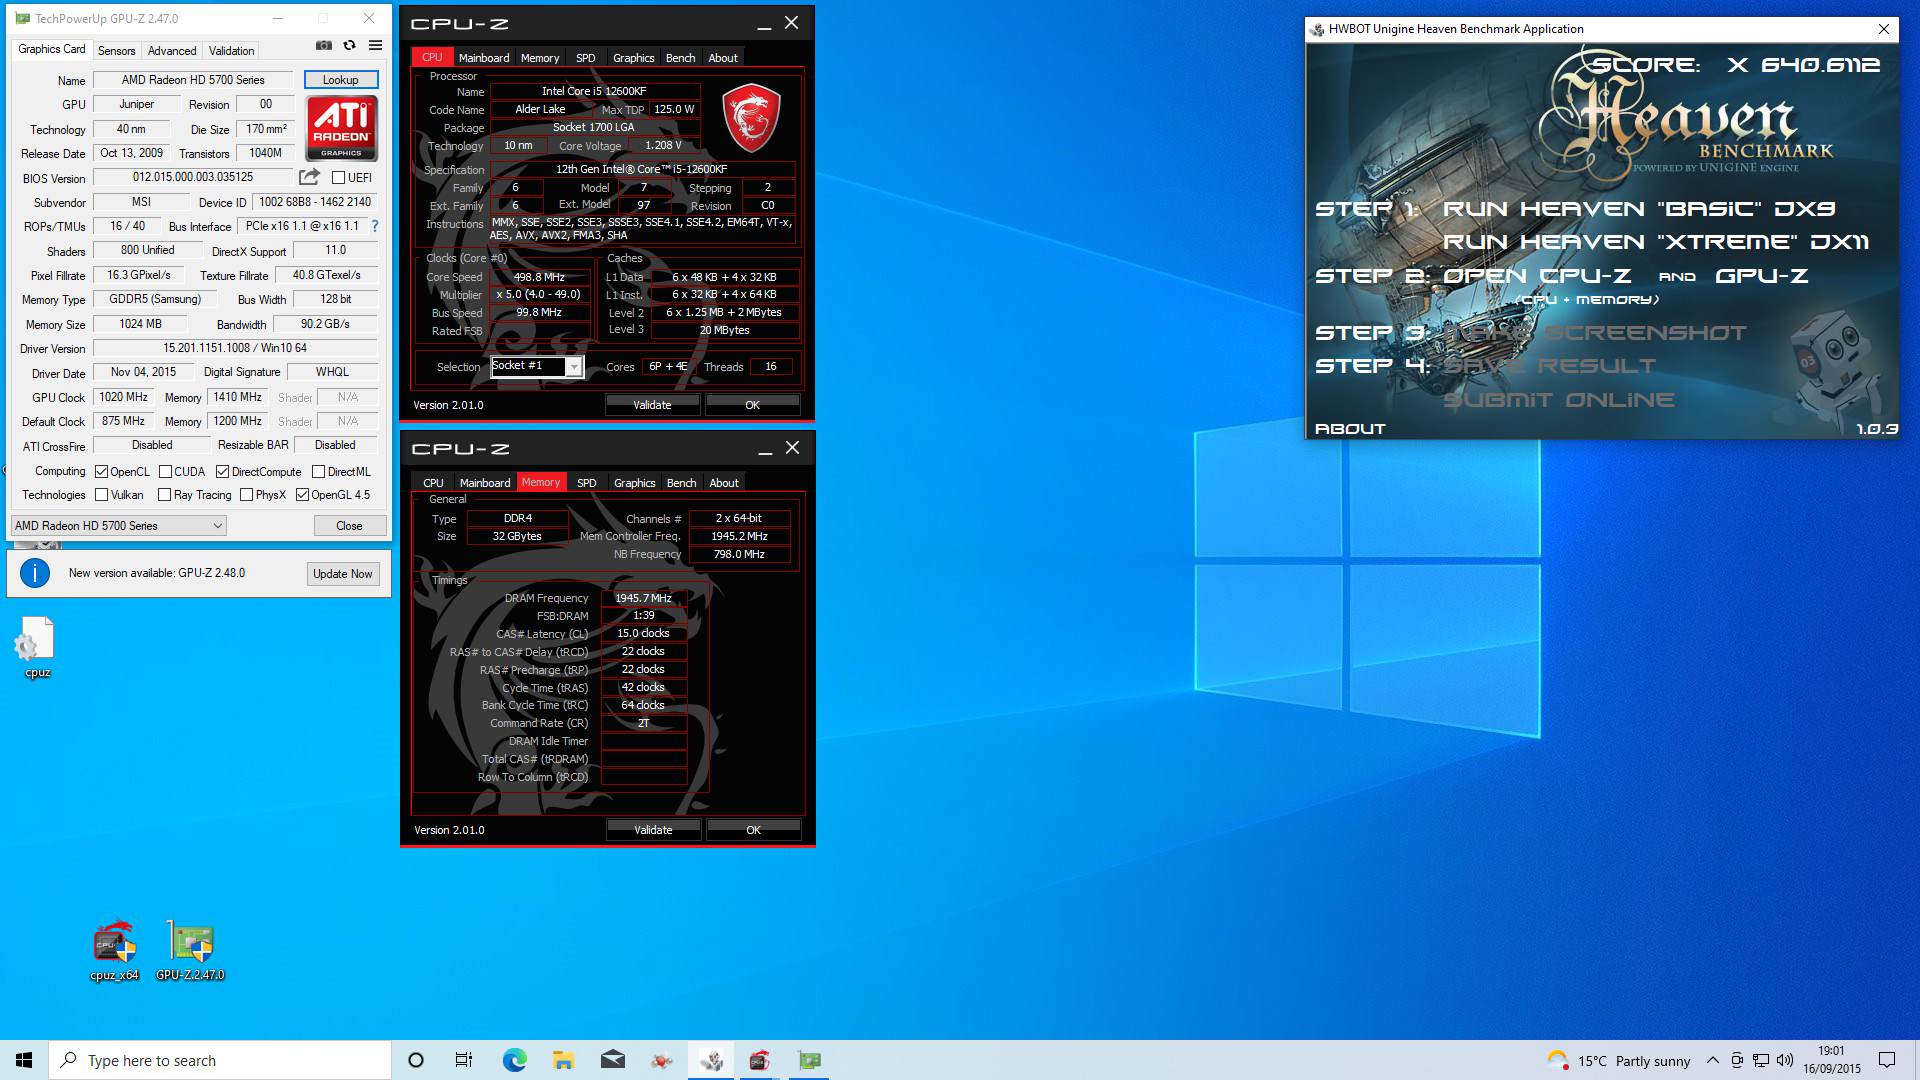Click OK in lower CPU-Z window

coord(753,830)
